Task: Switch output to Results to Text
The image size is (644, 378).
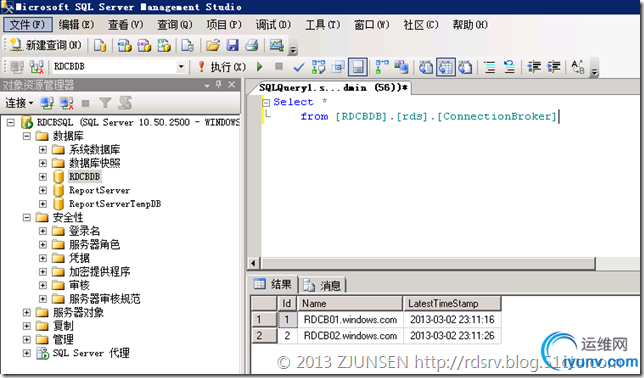Action: point(426,67)
